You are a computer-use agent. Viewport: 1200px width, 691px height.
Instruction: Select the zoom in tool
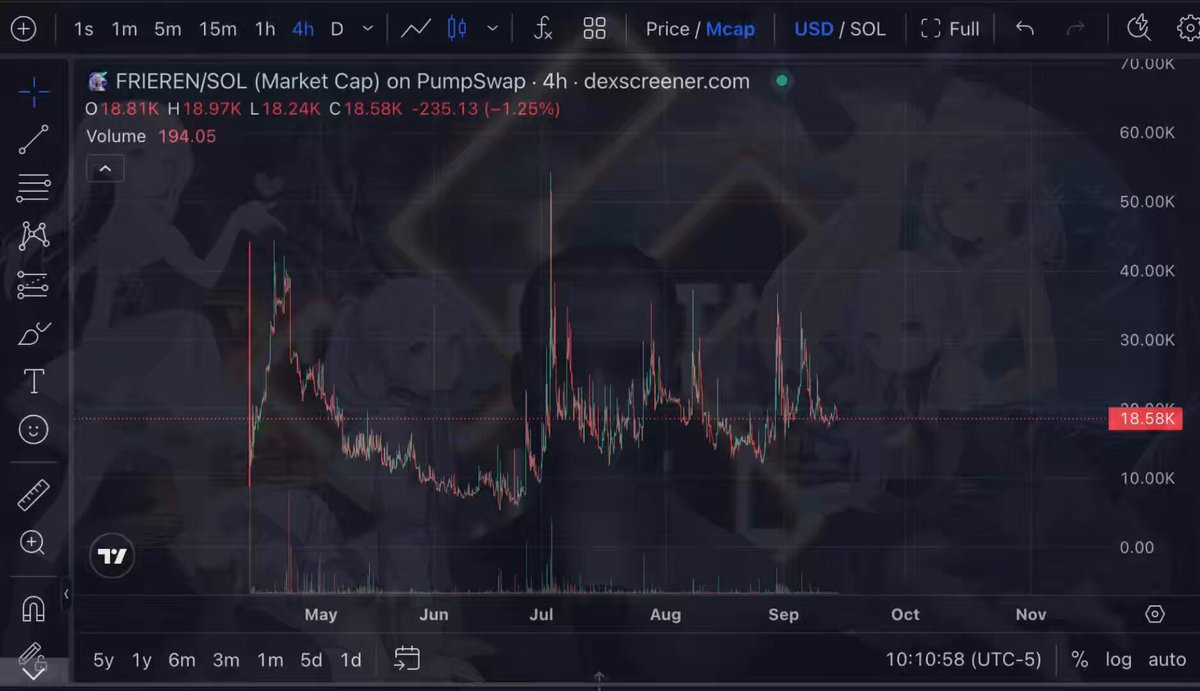click(x=33, y=543)
